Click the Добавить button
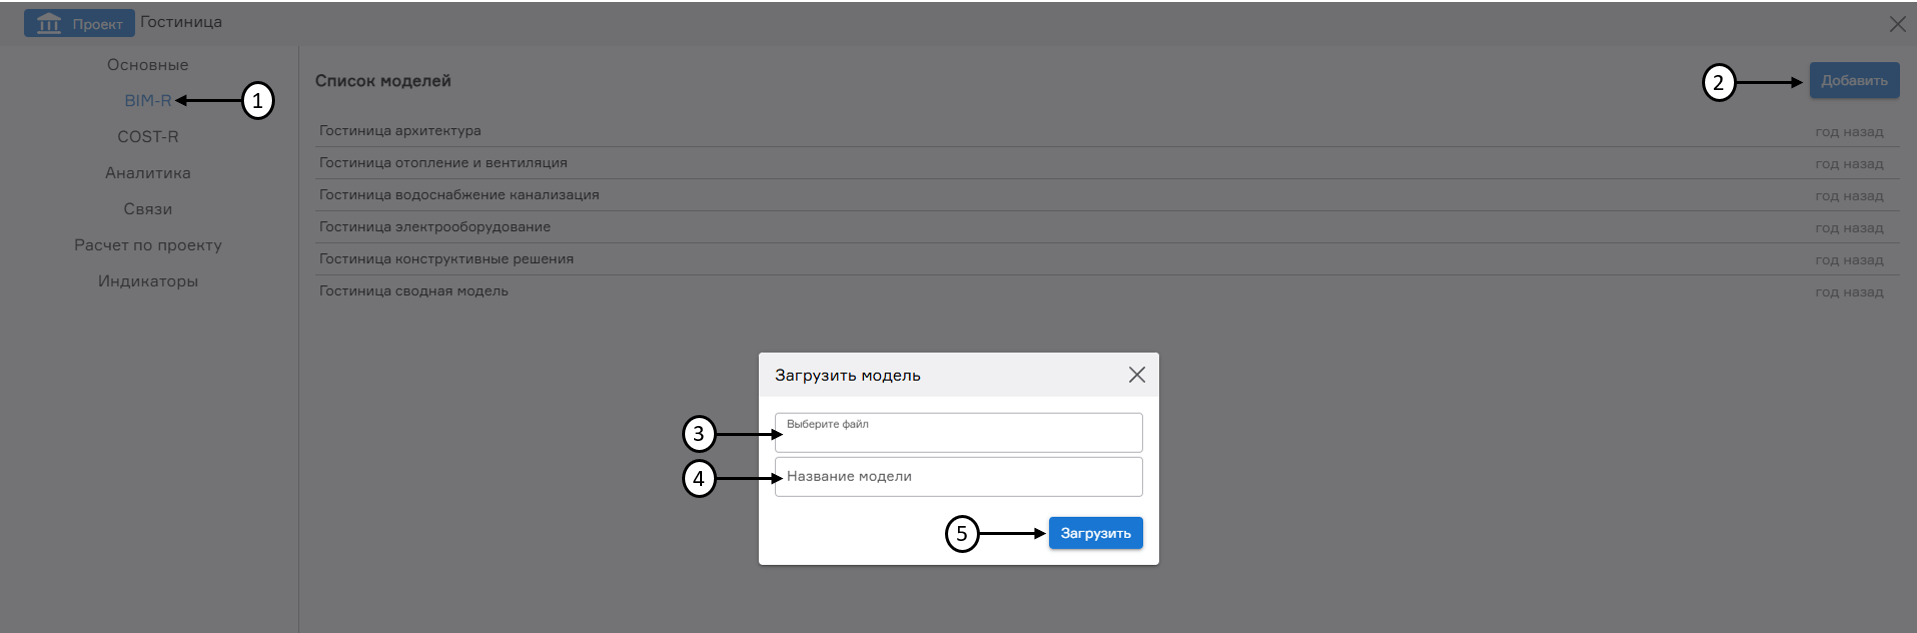Viewport: 1917px width, 633px height. [x=1853, y=80]
